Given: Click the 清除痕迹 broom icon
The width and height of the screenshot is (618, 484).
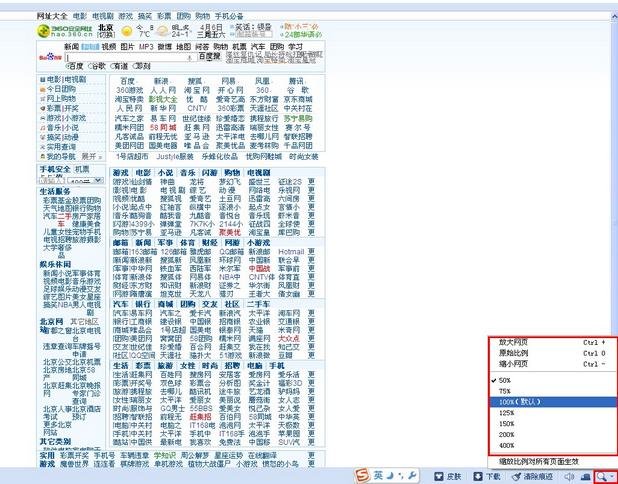Looking at the screenshot, I should 516,477.
